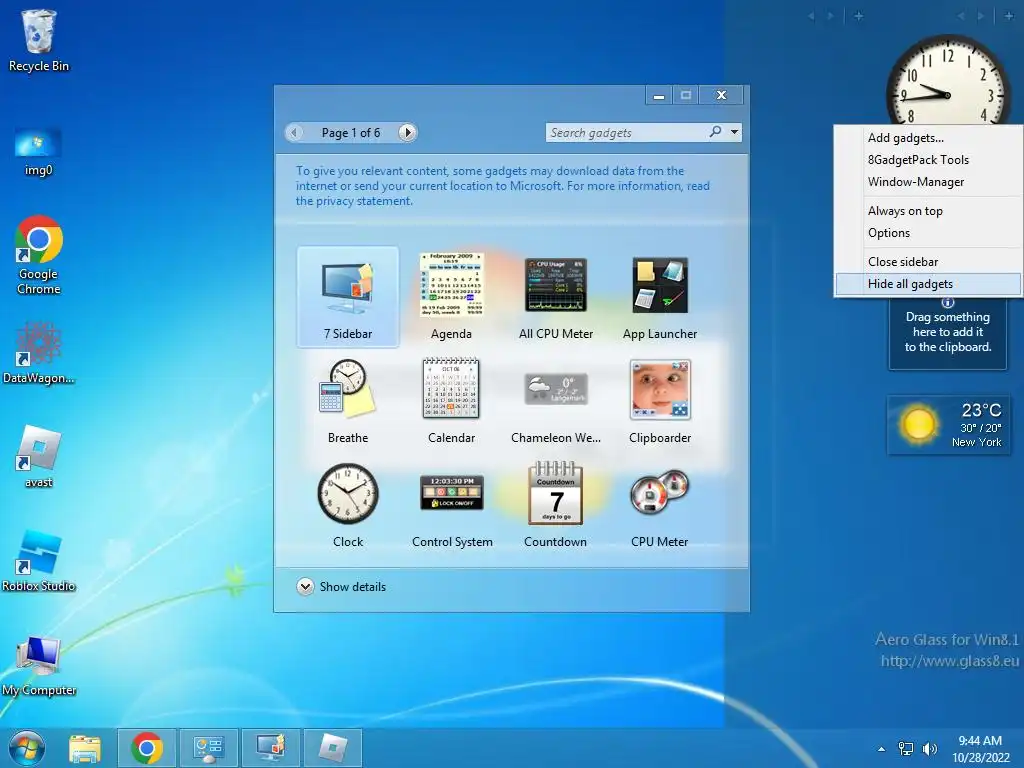The image size is (1024, 768).
Task: Select the Clock gadget
Action: point(347,505)
